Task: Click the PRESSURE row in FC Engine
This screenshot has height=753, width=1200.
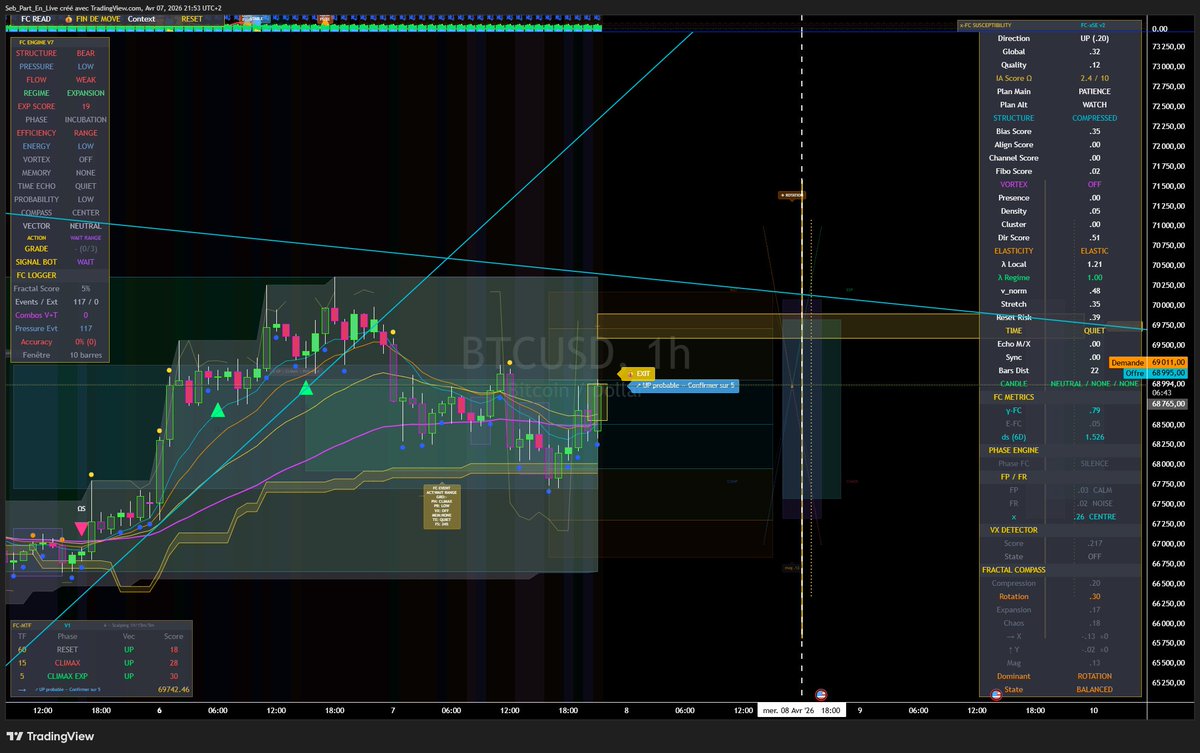Action: point(59,67)
